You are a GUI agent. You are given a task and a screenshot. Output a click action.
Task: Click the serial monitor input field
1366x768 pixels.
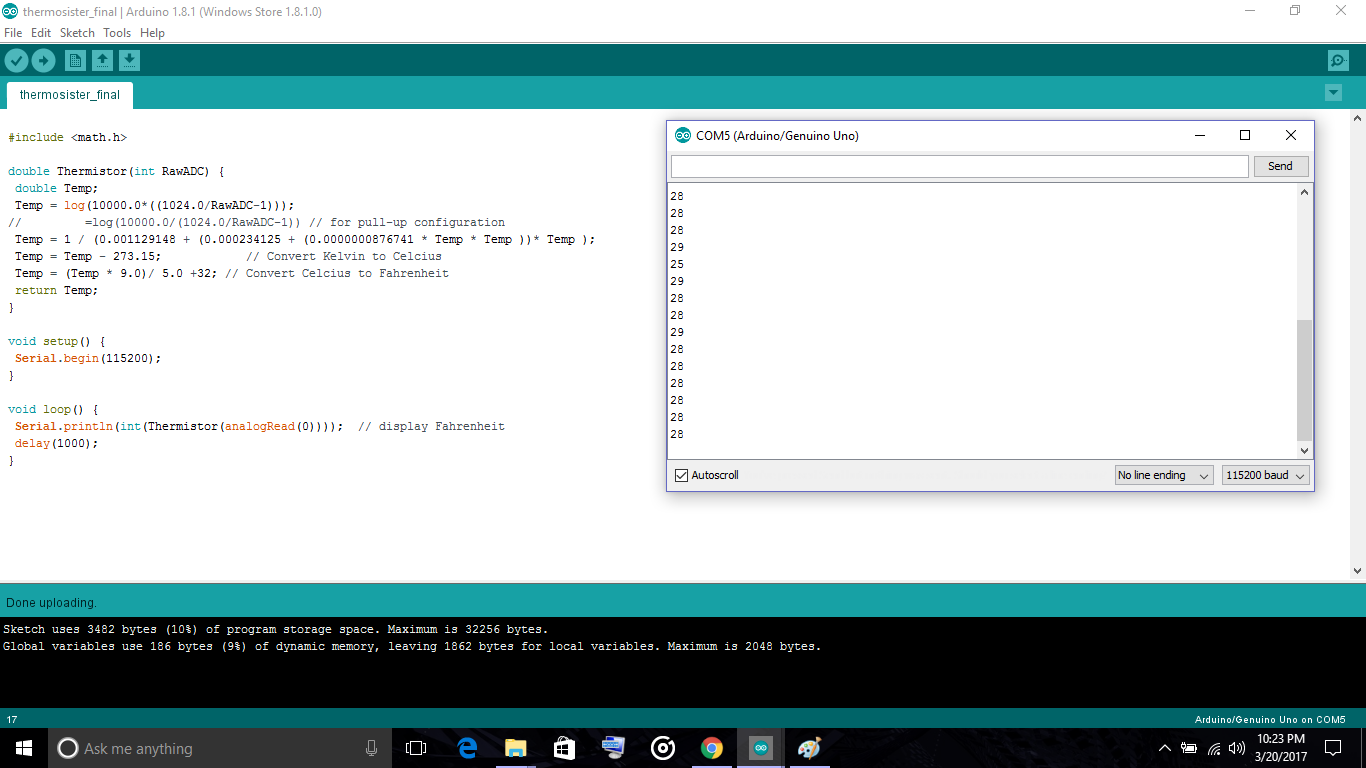pyautogui.click(x=960, y=166)
